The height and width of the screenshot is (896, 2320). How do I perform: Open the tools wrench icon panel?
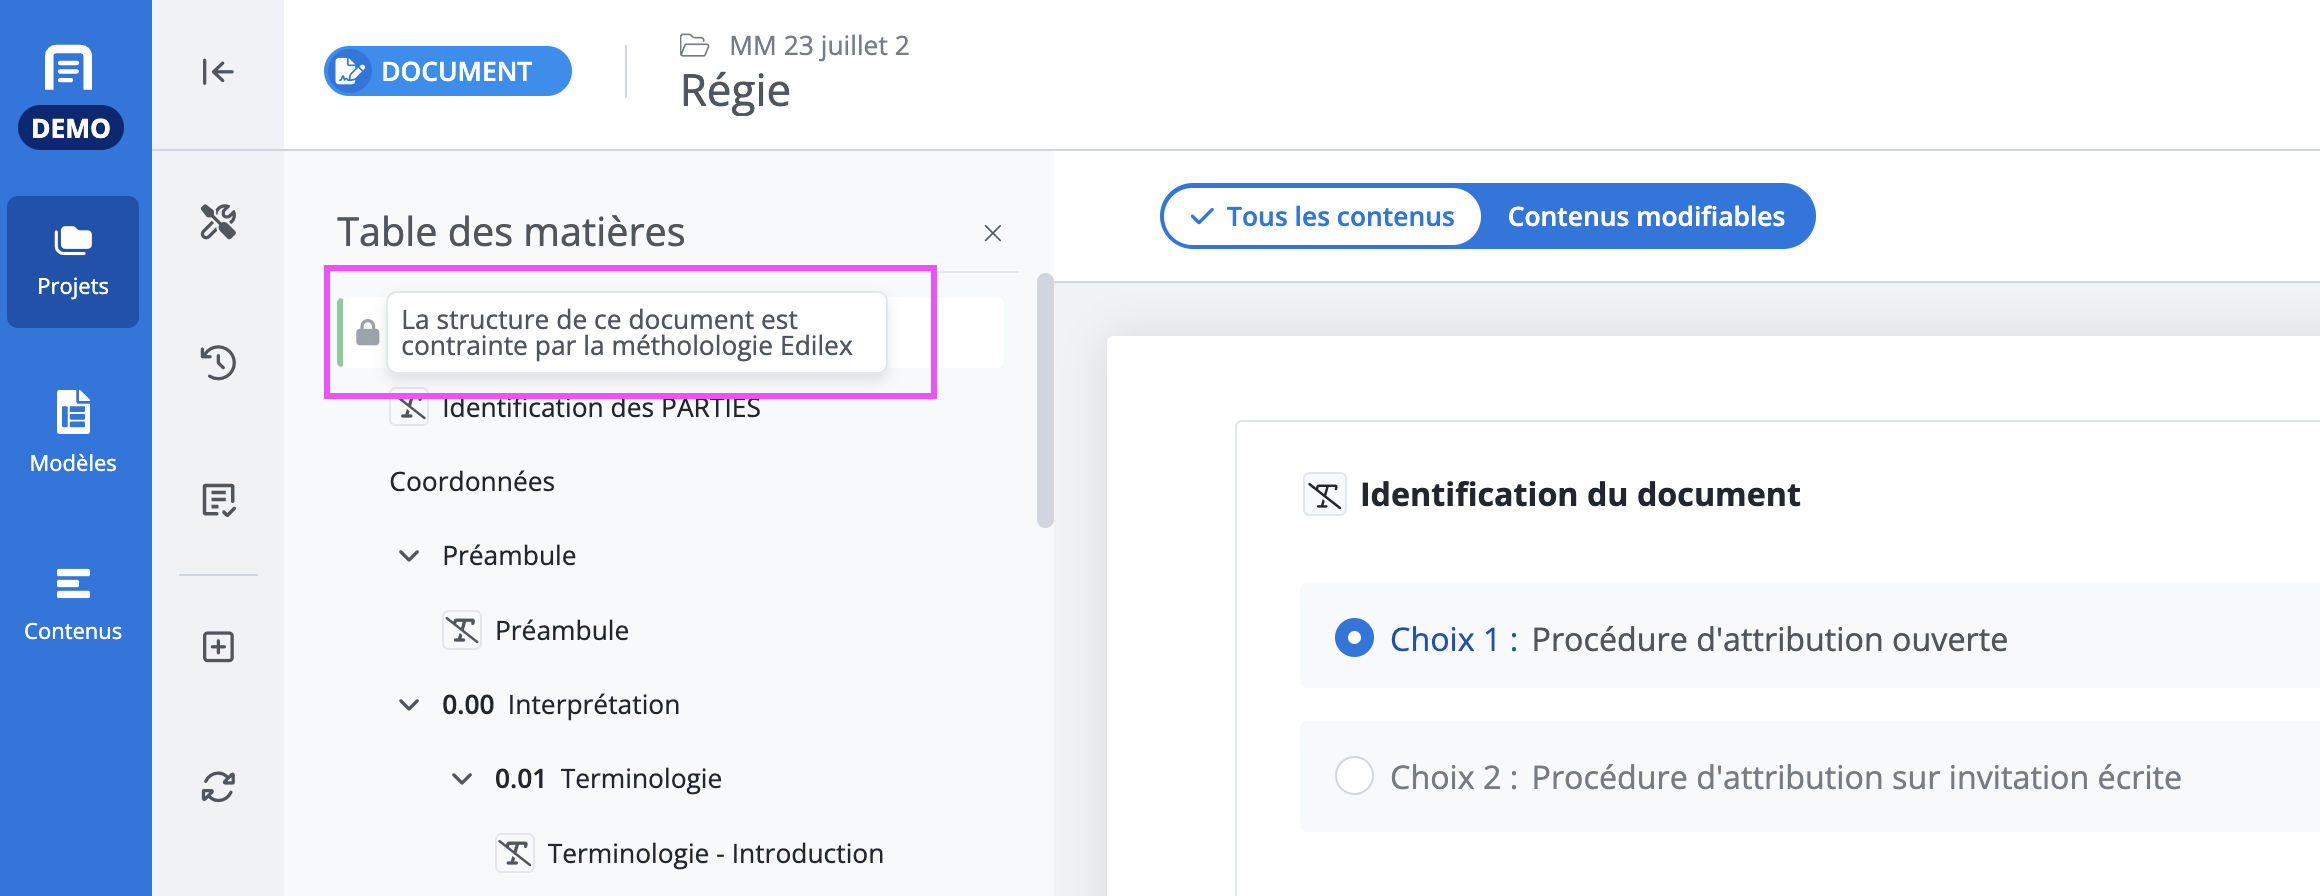[x=218, y=221]
